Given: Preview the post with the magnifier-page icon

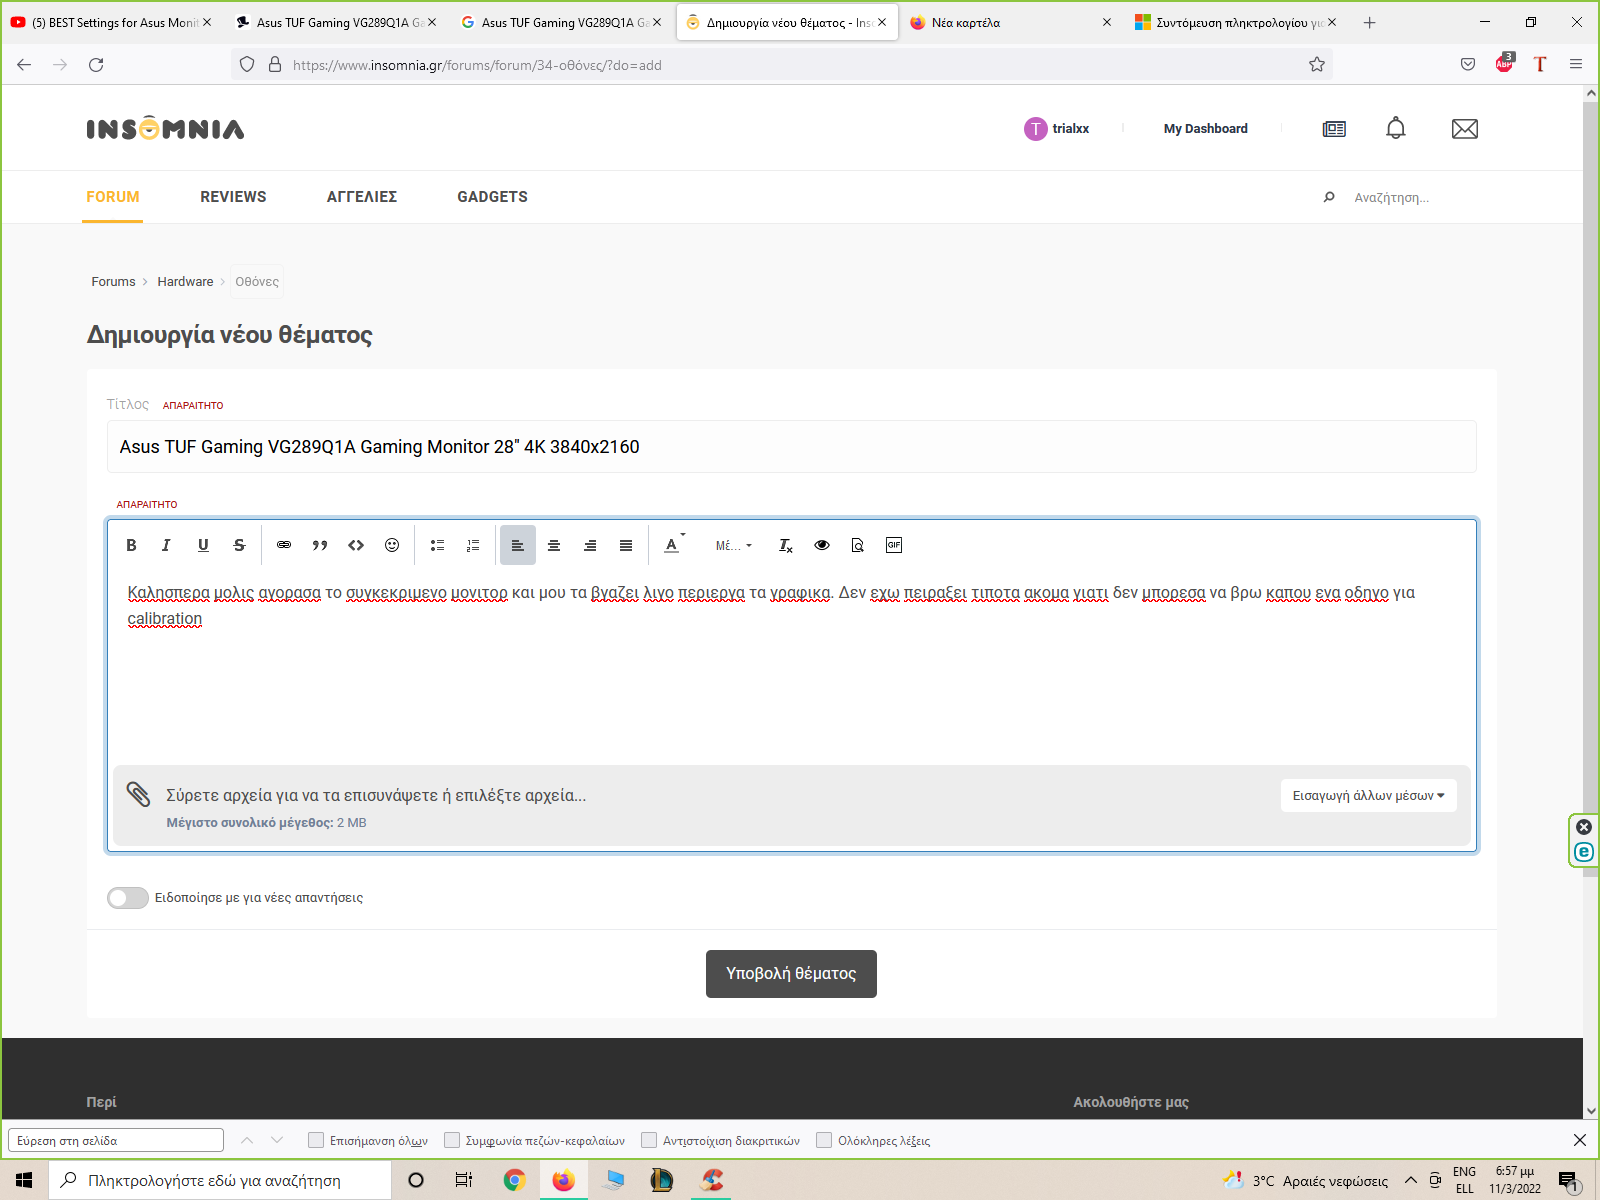Looking at the screenshot, I should coord(858,545).
